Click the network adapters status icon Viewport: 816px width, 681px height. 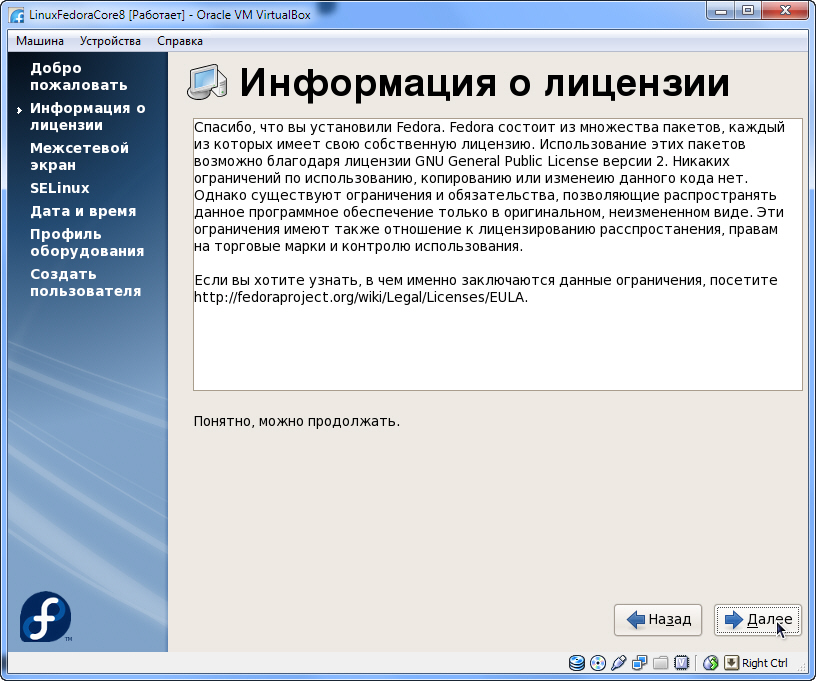pos(640,663)
